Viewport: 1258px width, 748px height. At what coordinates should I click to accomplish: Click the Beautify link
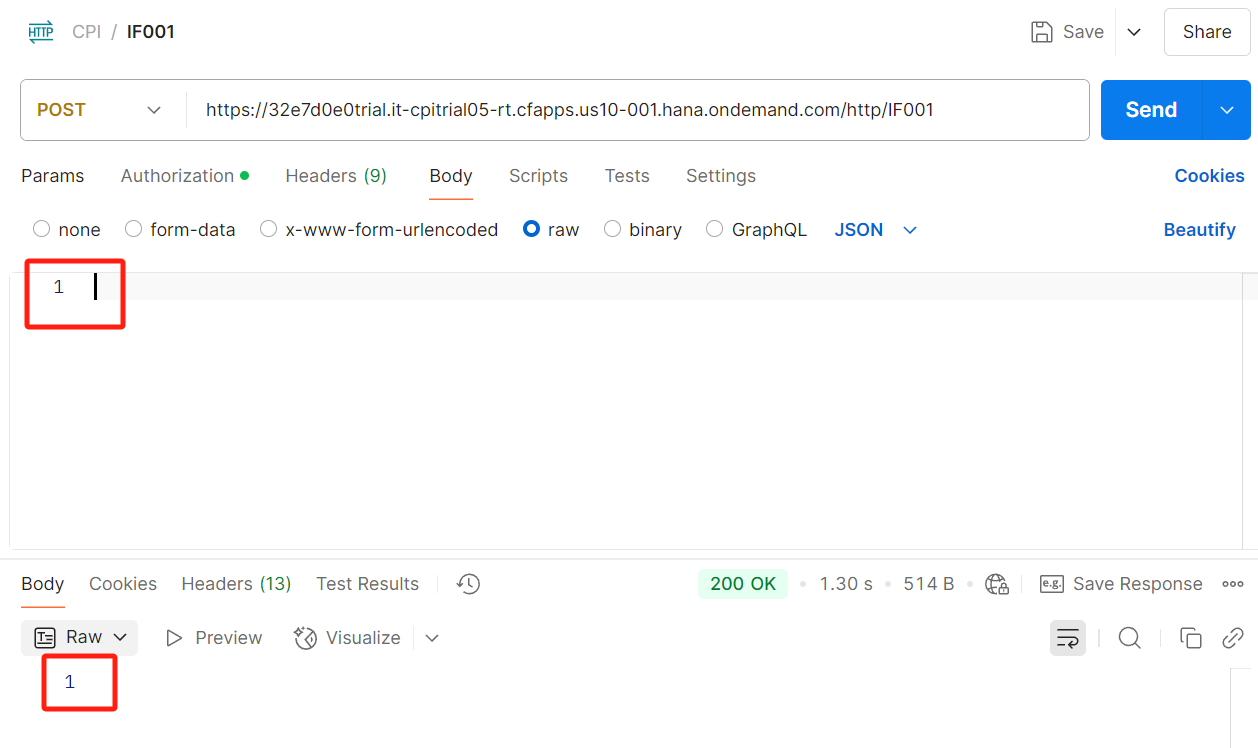[1200, 230]
